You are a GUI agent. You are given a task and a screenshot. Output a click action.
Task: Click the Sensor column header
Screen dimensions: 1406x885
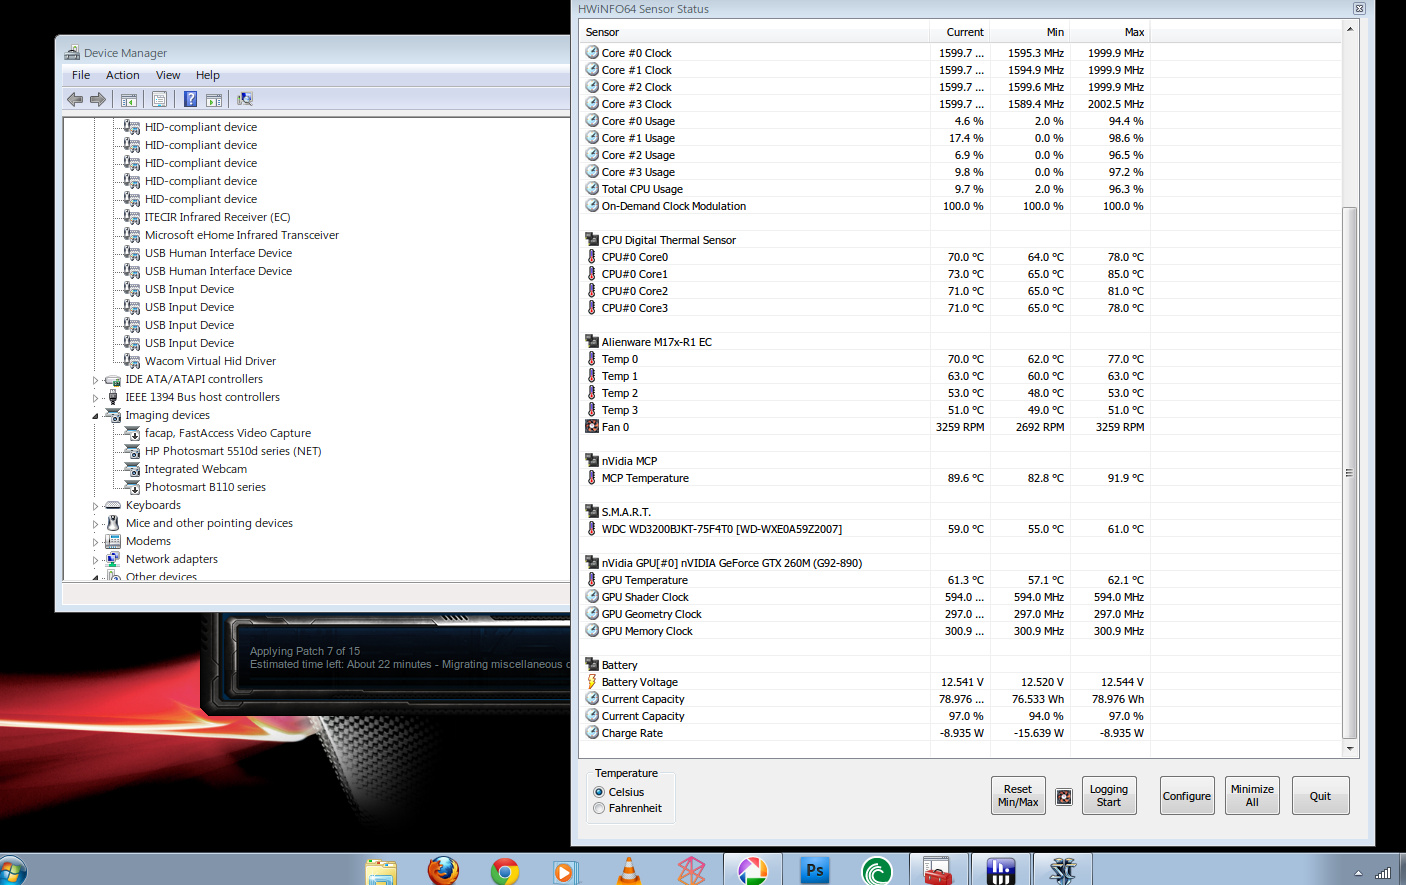754,32
